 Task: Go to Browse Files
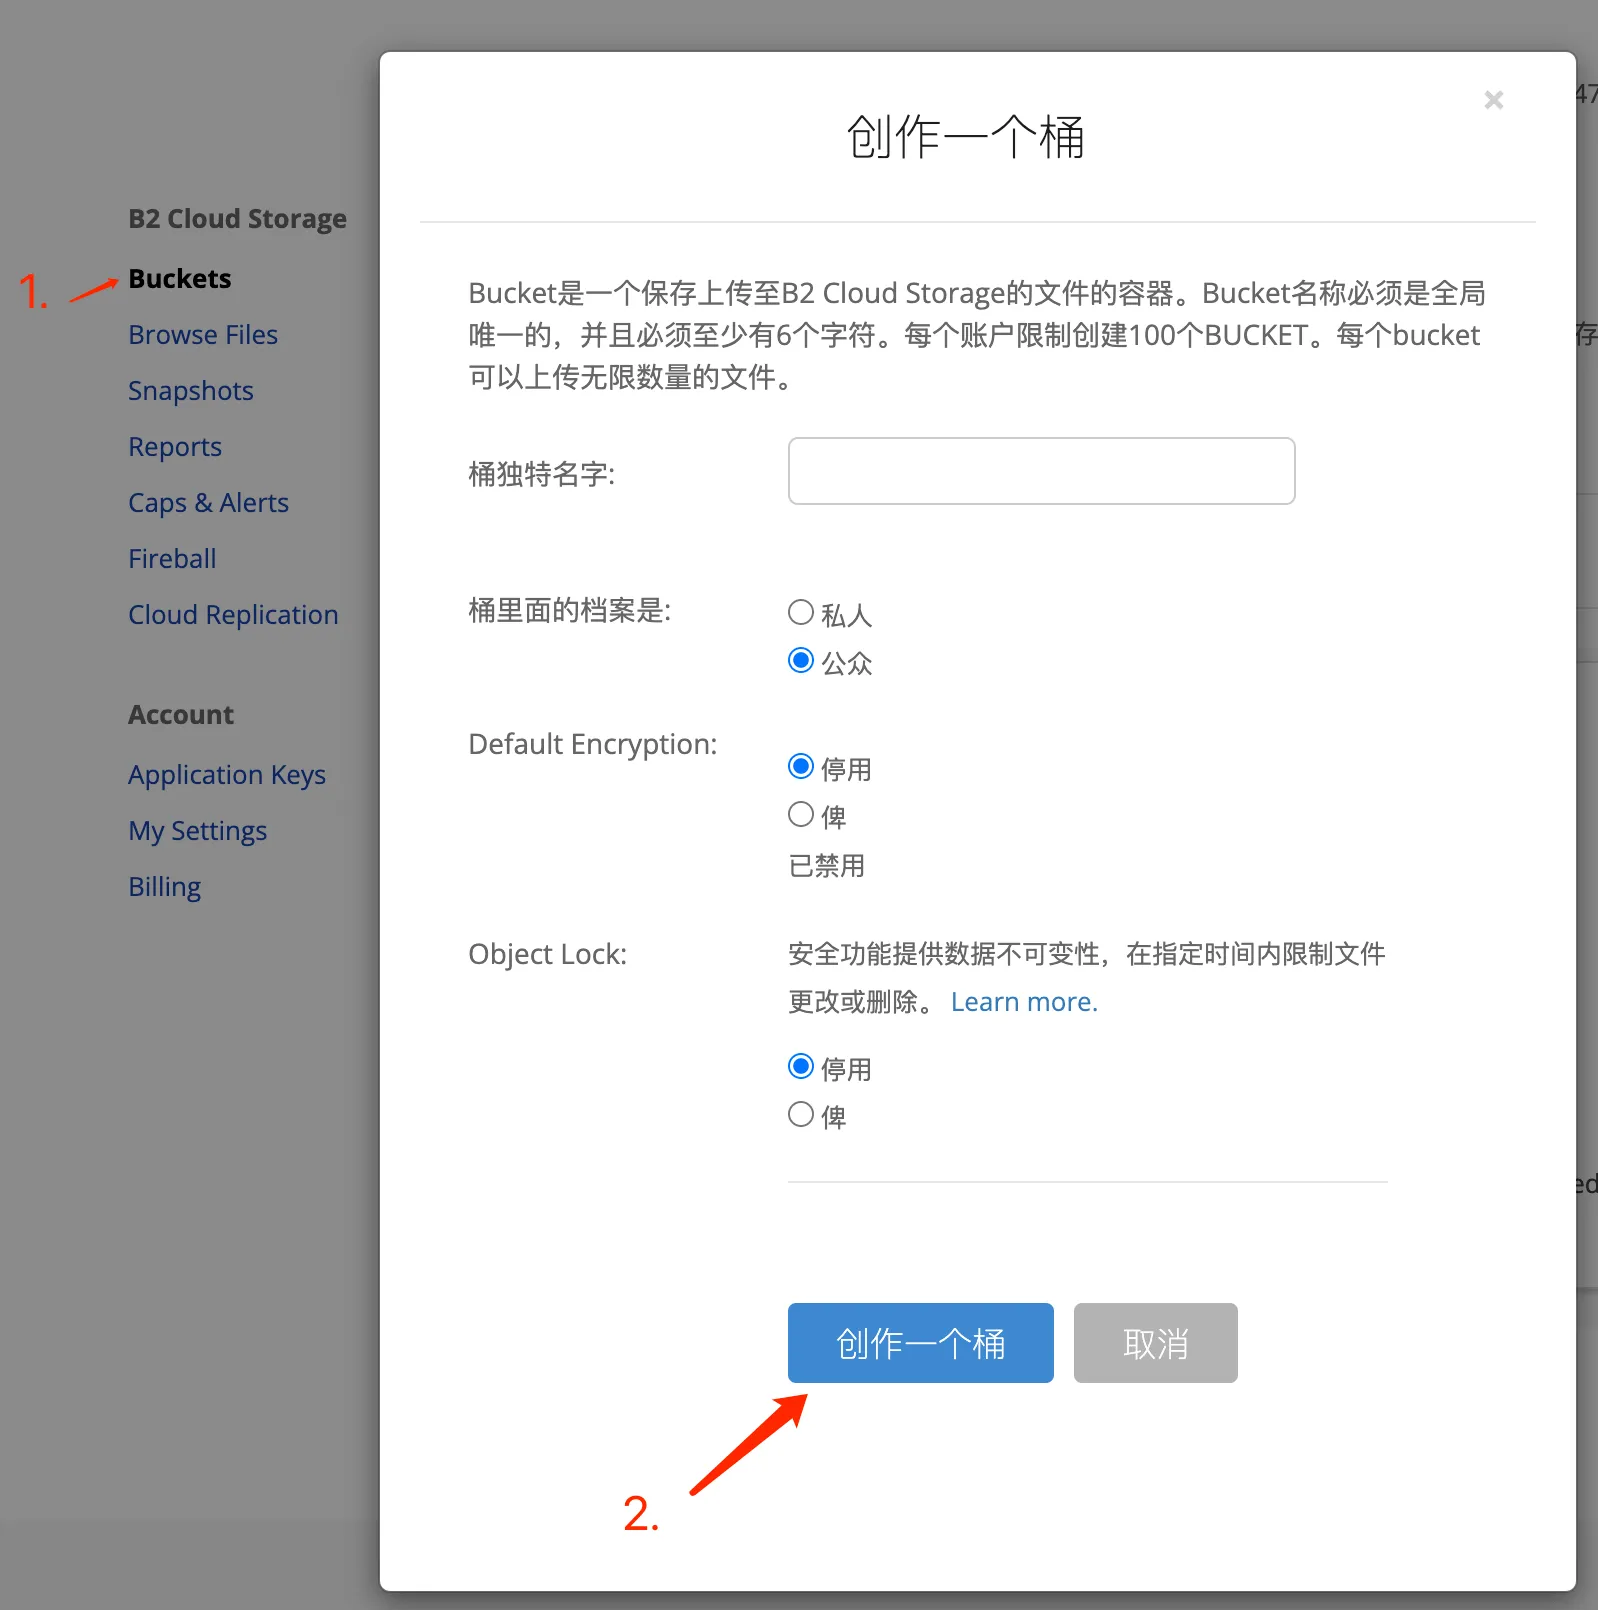203,335
